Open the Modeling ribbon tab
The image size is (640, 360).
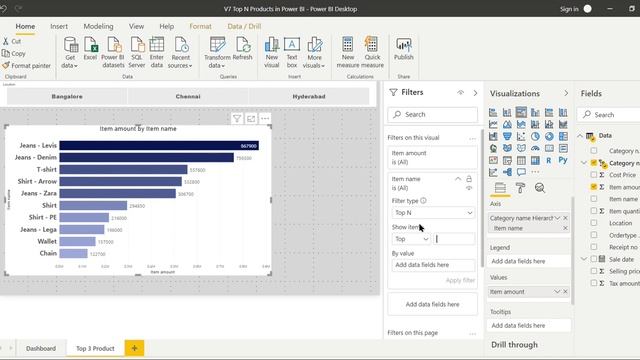tap(98, 26)
